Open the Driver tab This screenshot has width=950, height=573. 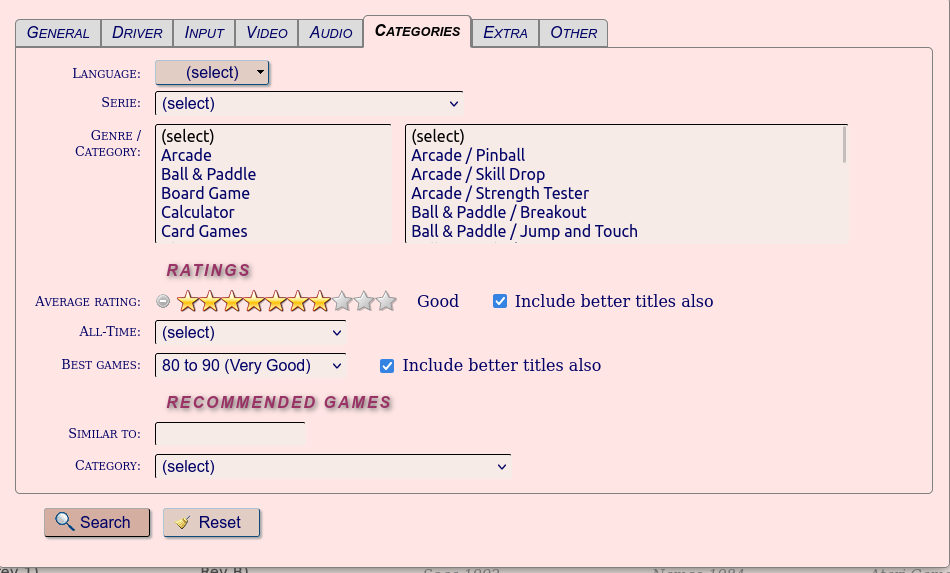[x=137, y=32]
